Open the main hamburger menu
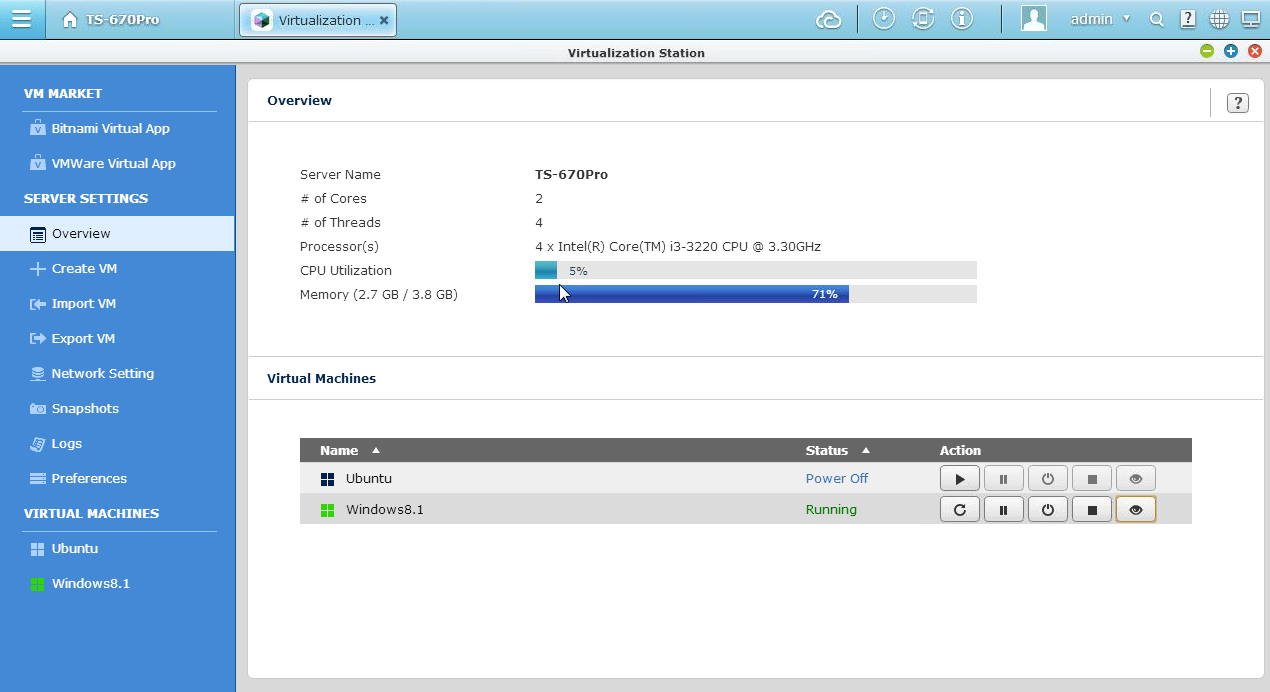Screen dimensions: 1270x692 pyautogui.click(x=22, y=19)
